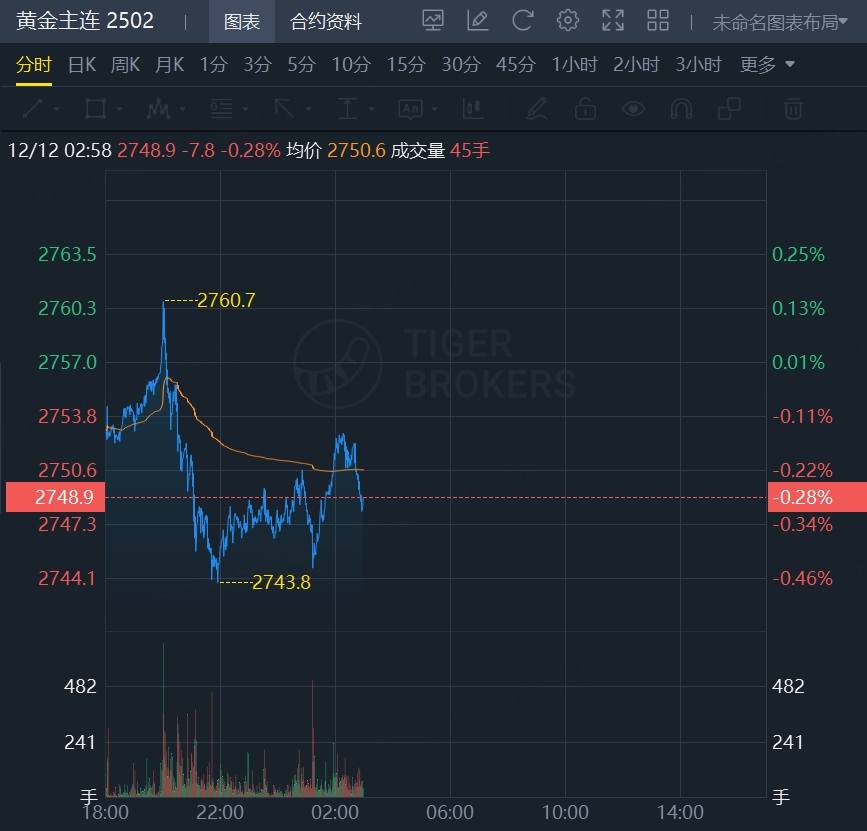Select the brush drawing tool
Image resolution: width=867 pixels, height=831 pixels.
537,108
